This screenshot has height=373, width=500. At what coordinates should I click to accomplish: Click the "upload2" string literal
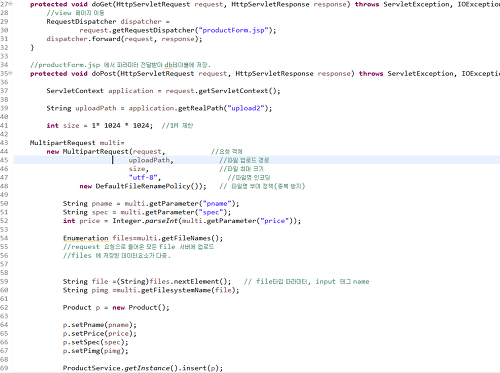246,108
